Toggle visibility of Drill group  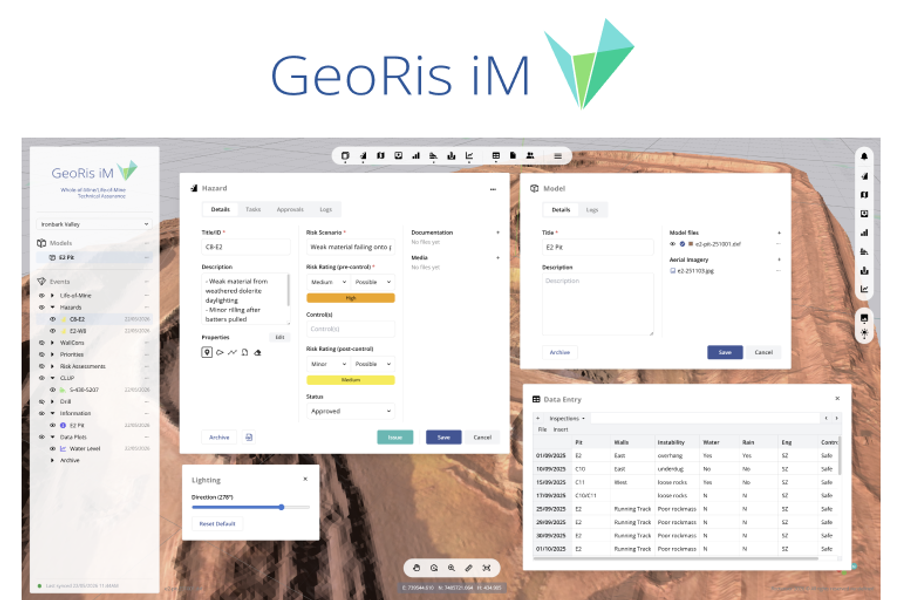pyautogui.click(x=41, y=402)
